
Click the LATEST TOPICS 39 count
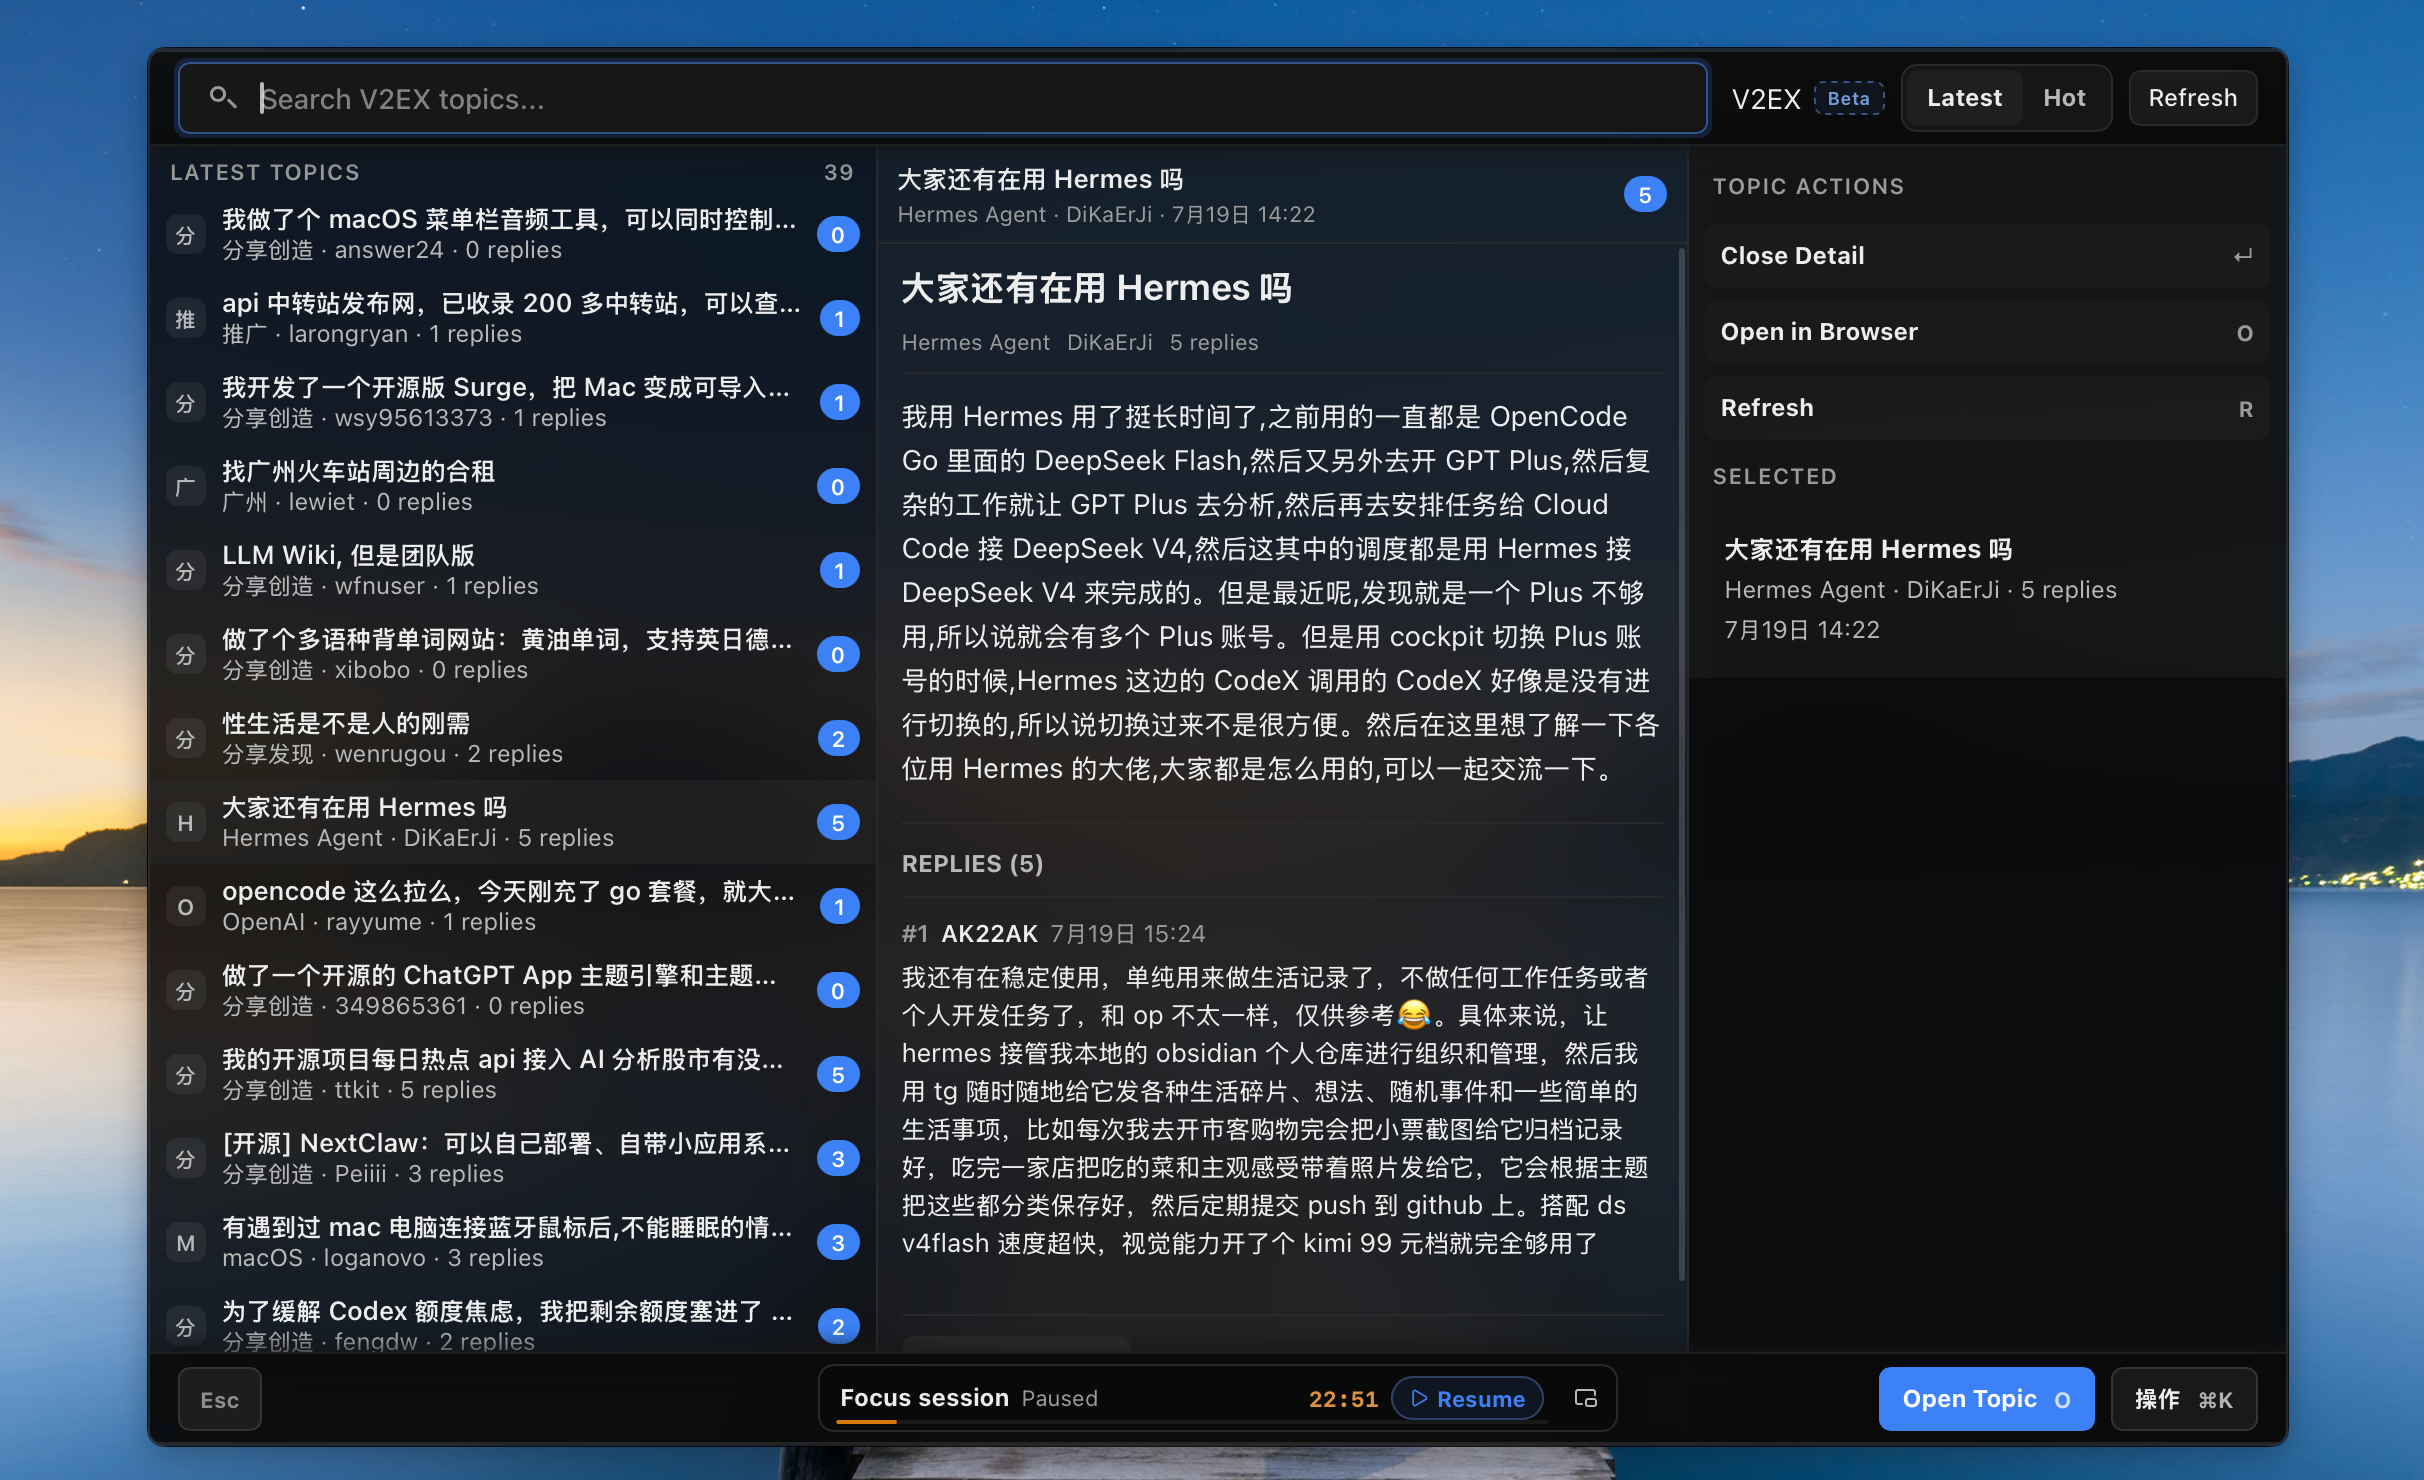click(838, 172)
